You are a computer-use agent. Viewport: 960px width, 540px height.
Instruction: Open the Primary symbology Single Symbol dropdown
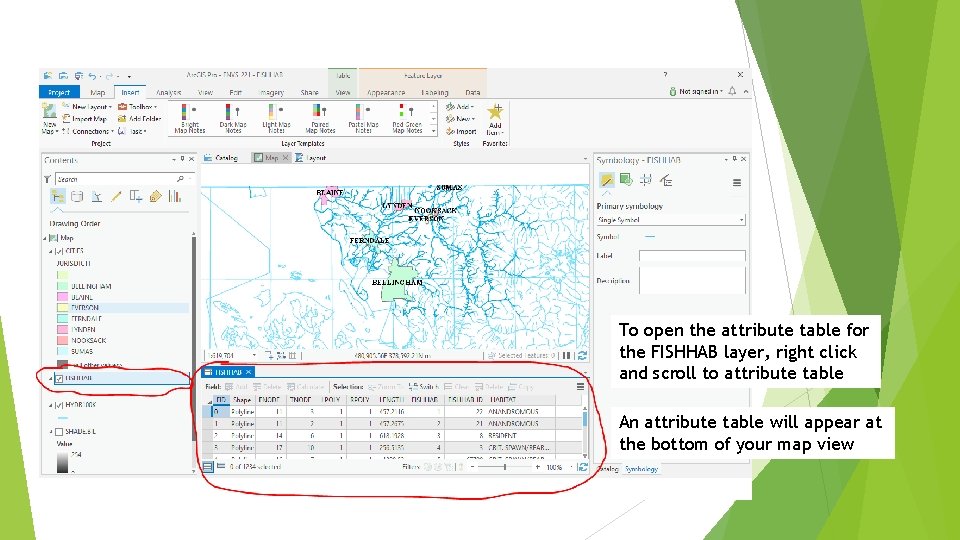(x=670, y=220)
